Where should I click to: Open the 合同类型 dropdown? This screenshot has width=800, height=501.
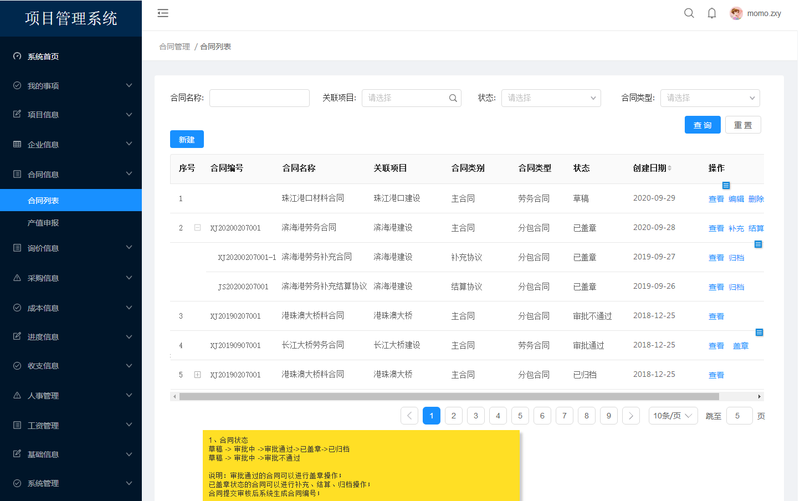pyautogui.click(x=710, y=98)
